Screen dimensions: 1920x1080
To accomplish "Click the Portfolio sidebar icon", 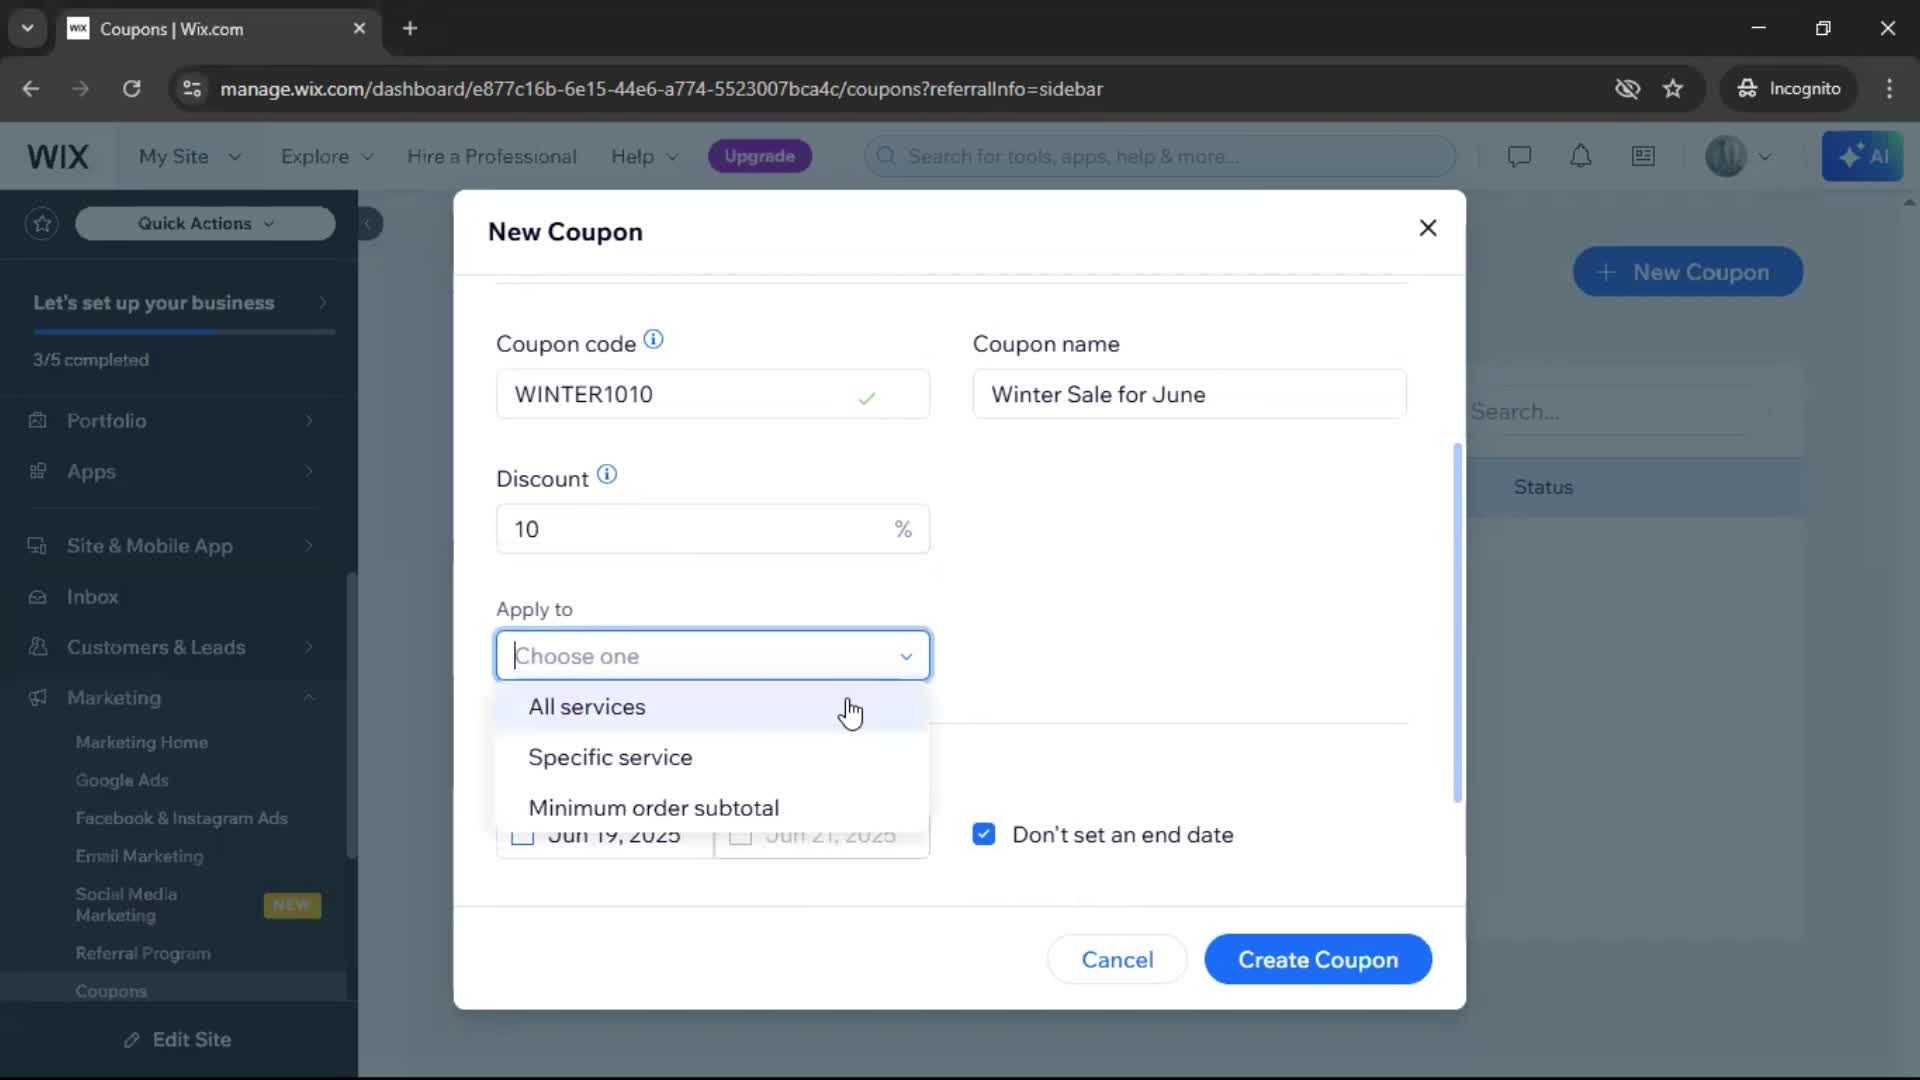I will click(x=38, y=421).
